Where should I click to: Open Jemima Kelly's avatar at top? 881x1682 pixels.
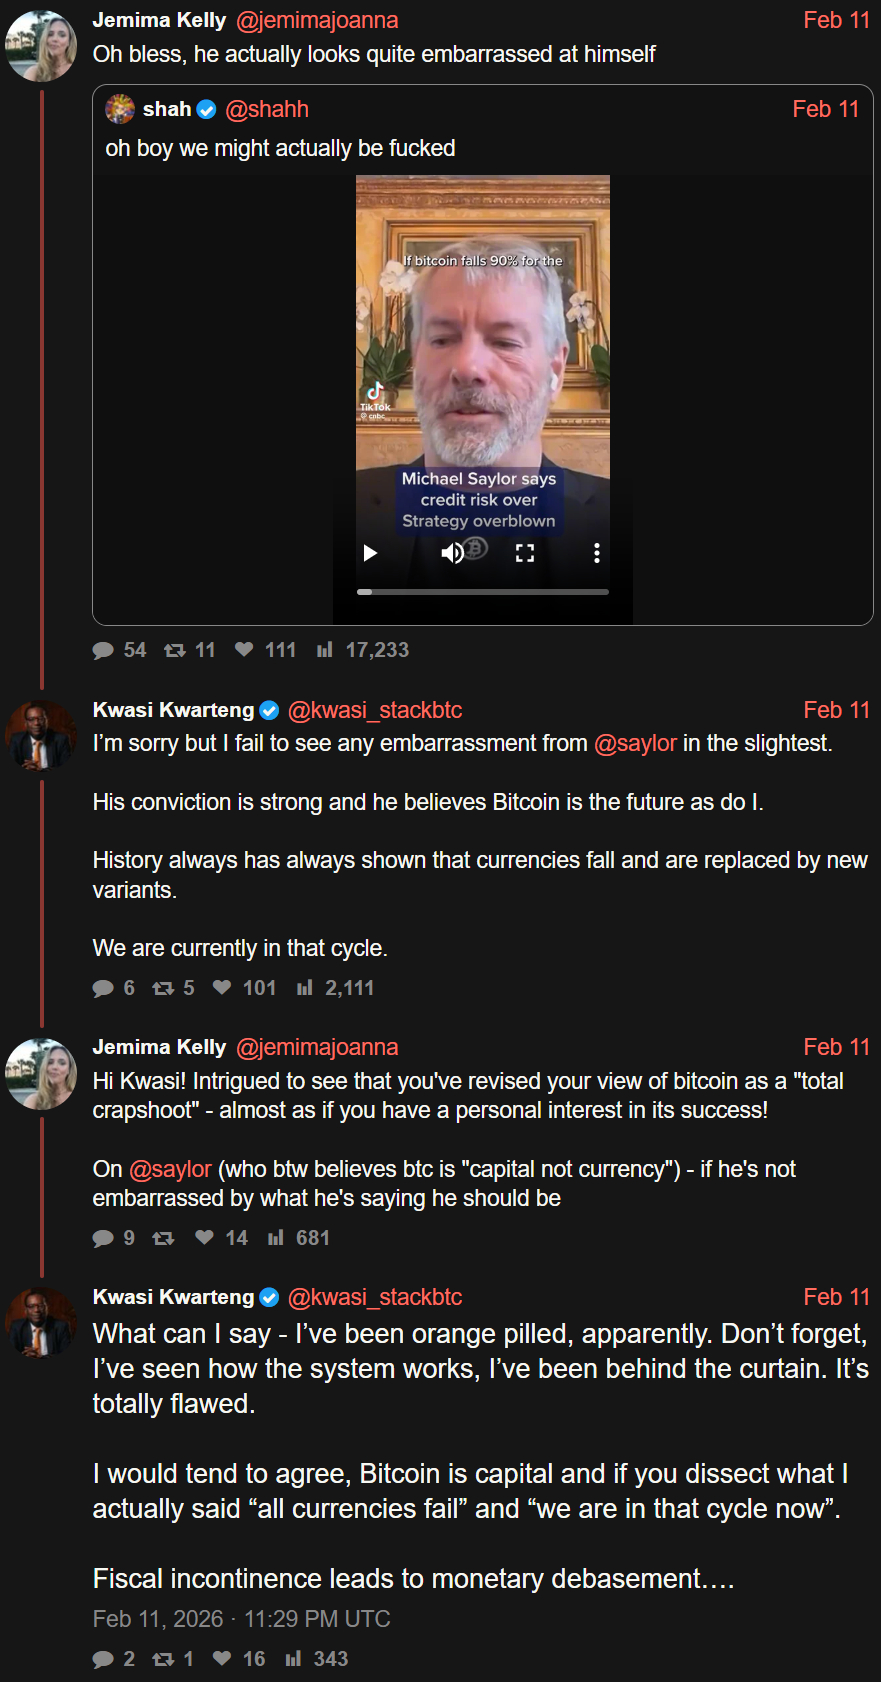click(x=41, y=46)
